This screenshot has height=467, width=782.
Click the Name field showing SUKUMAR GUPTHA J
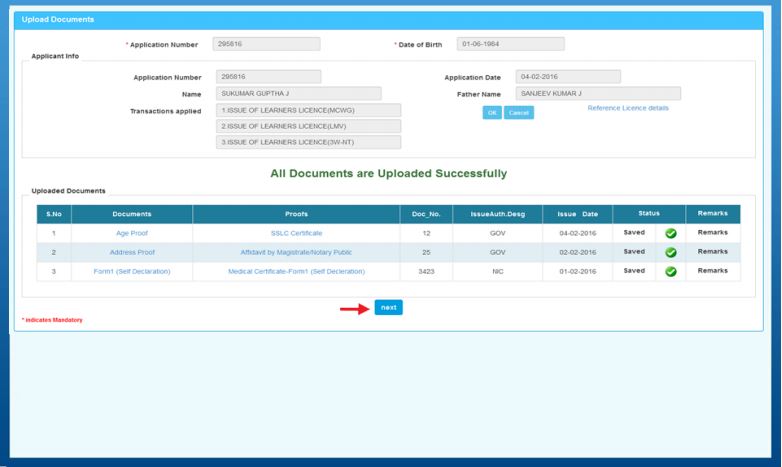(x=285, y=94)
